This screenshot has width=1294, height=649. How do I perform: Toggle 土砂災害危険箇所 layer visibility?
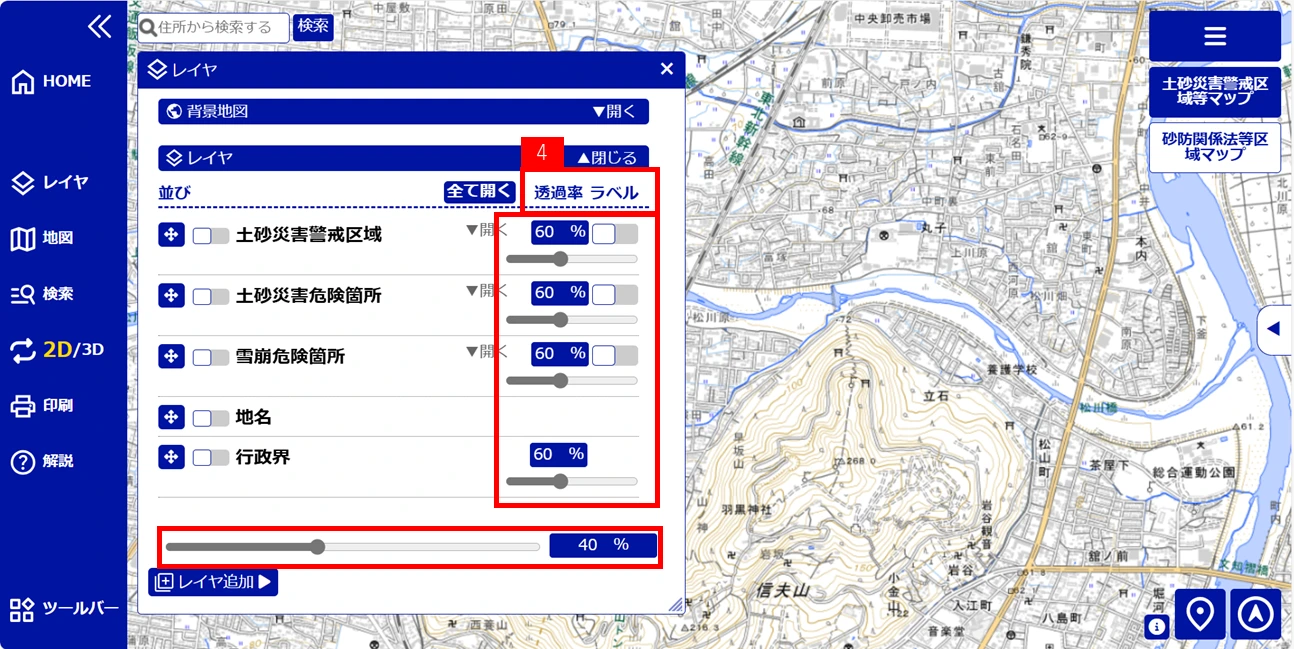click(x=210, y=297)
